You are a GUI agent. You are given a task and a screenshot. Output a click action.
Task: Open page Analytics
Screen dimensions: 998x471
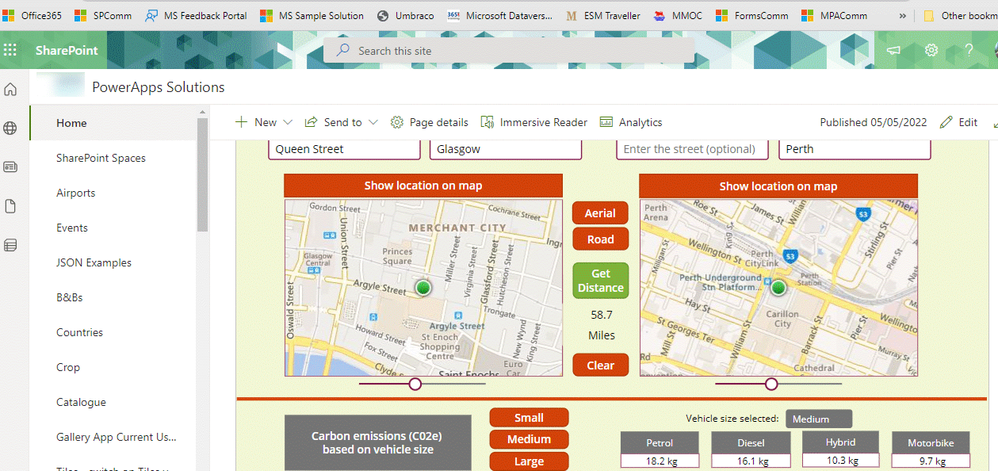[x=631, y=122]
